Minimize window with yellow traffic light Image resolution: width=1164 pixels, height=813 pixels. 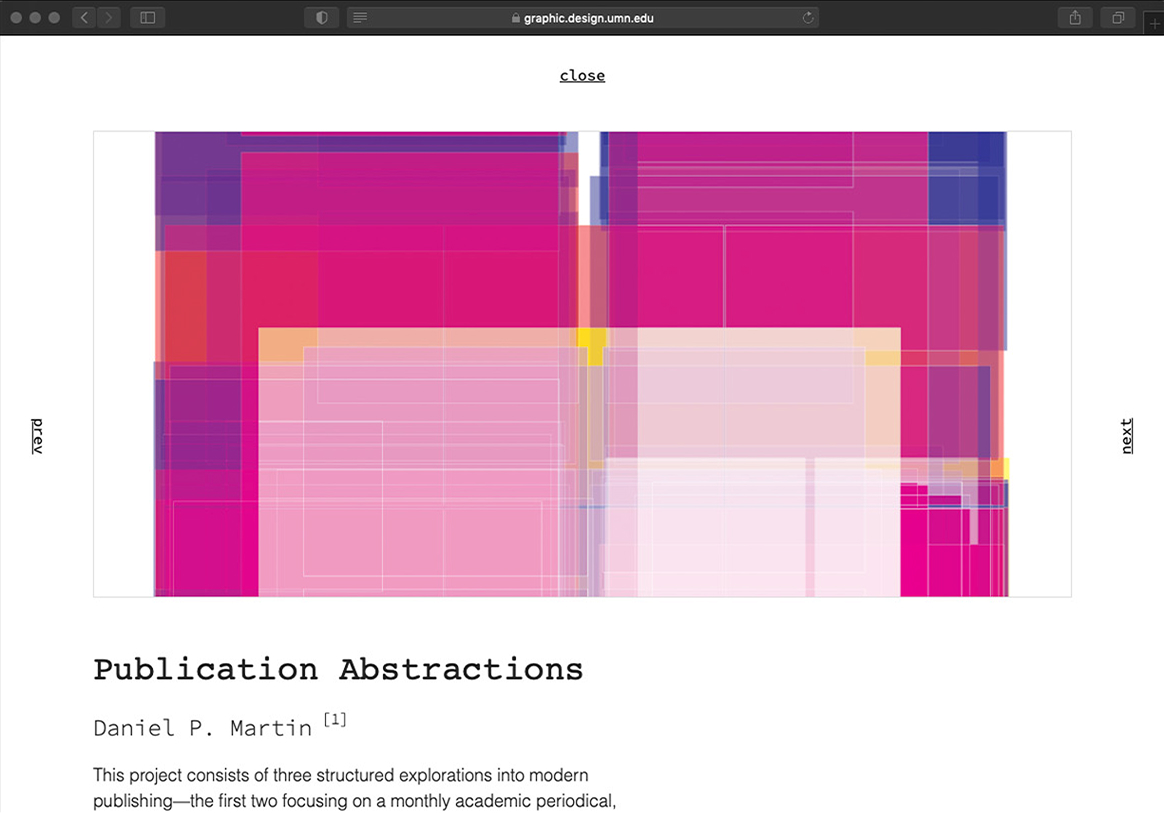[x=35, y=18]
